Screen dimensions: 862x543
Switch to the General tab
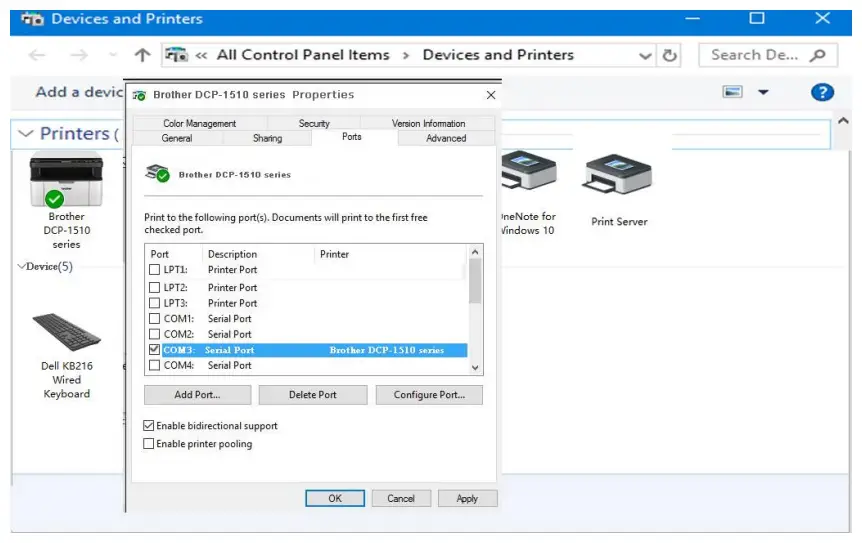click(x=177, y=138)
